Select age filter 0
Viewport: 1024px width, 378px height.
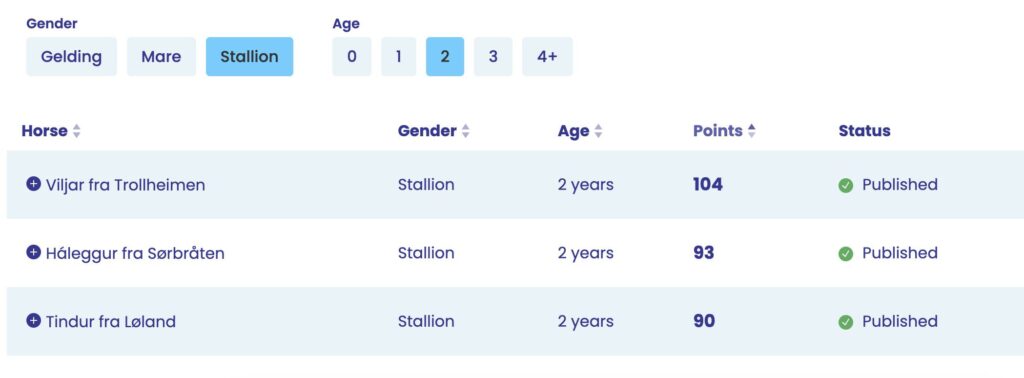pyautogui.click(x=351, y=57)
